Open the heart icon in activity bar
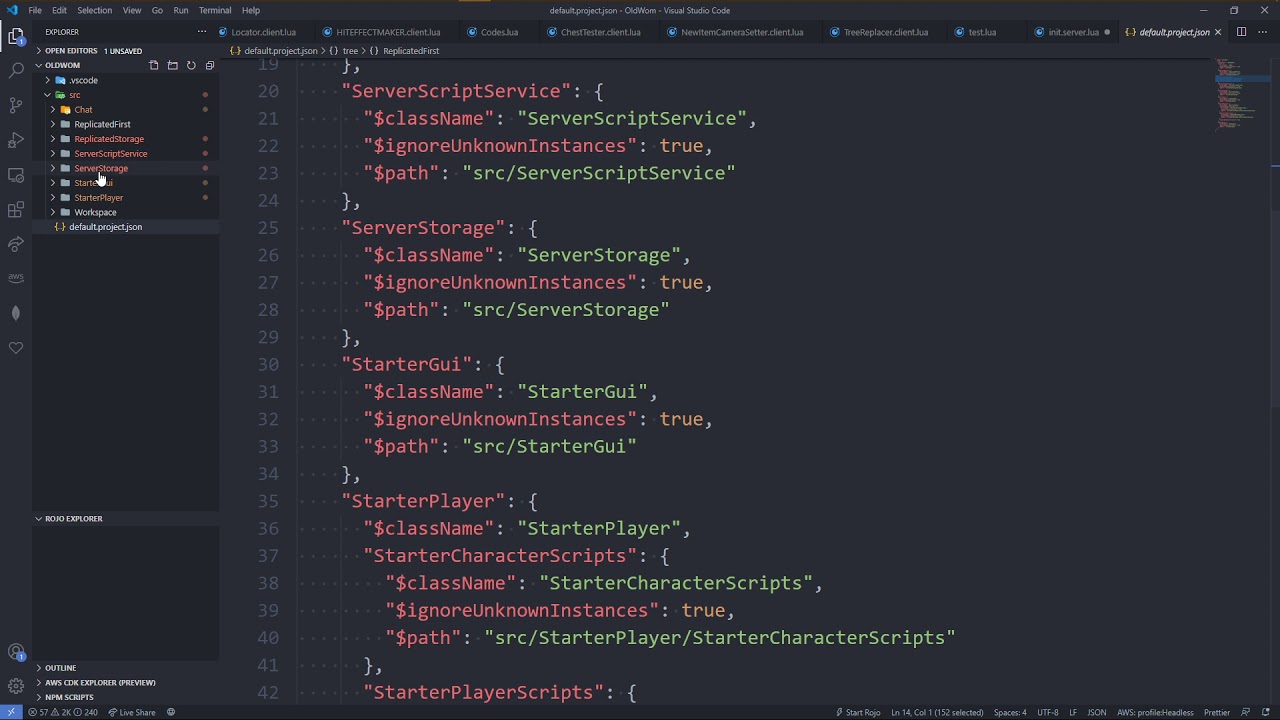Viewport: 1280px width, 720px height. [16, 348]
